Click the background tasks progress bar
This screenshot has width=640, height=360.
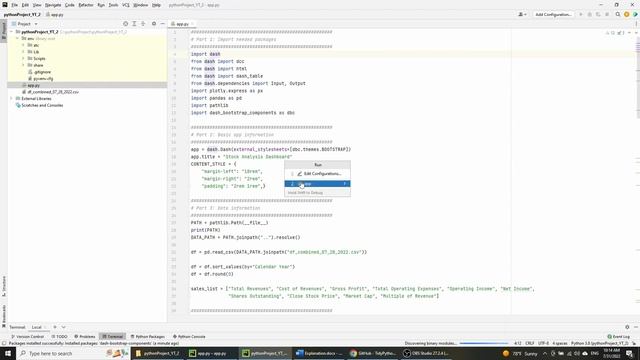(x=484, y=343)
